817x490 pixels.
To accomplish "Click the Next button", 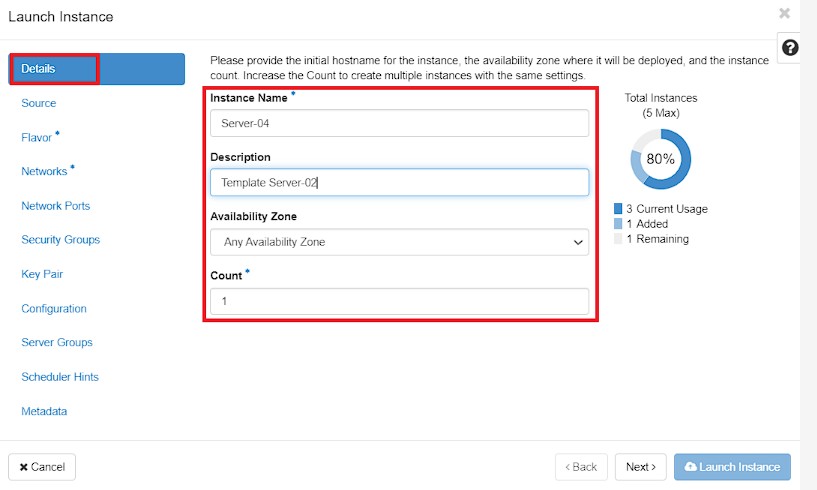I will (640, 467).
